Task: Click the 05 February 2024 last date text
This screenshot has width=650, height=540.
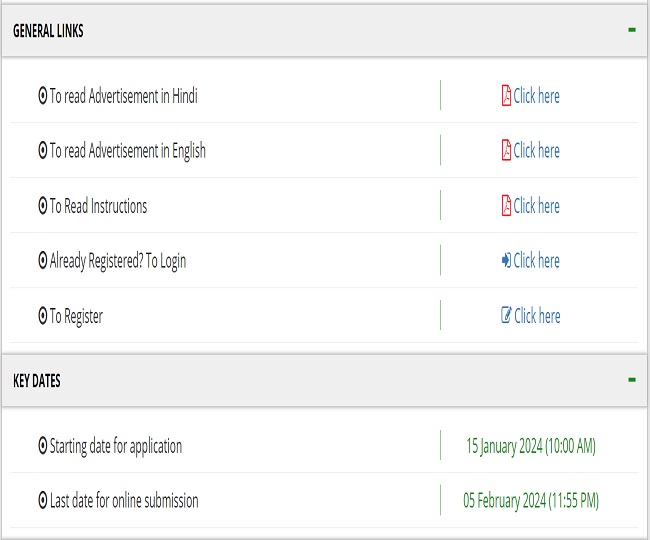Action: 530,501
